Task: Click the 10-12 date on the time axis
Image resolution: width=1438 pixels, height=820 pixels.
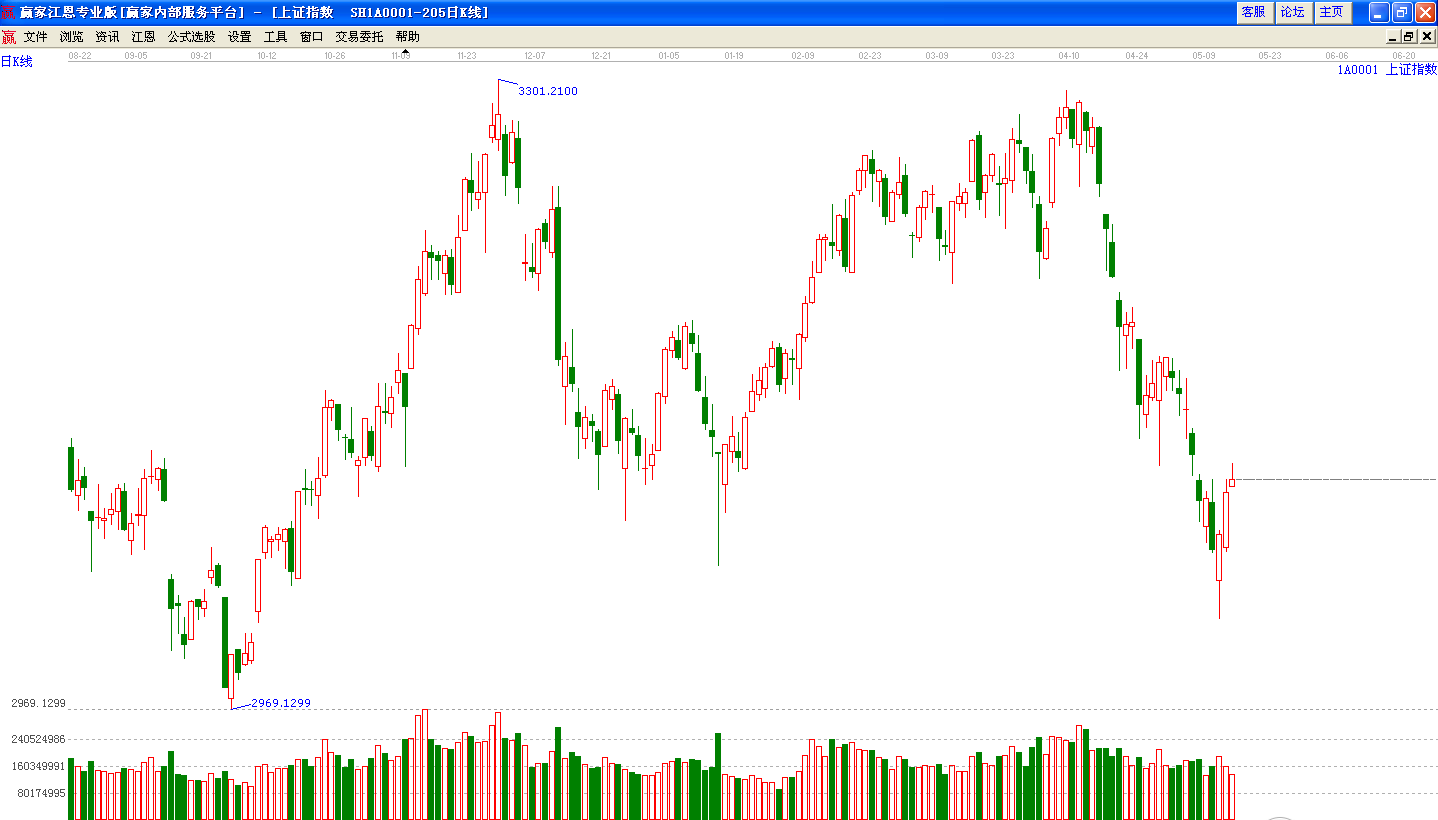Action: click(266, 56)
